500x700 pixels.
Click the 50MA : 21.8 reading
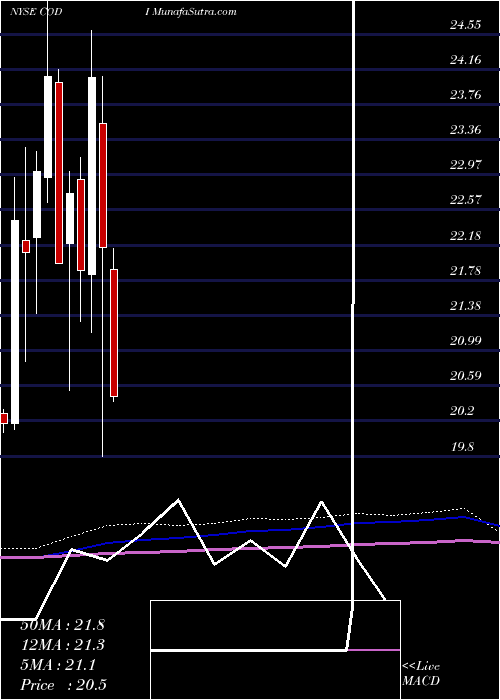(62, 625)
